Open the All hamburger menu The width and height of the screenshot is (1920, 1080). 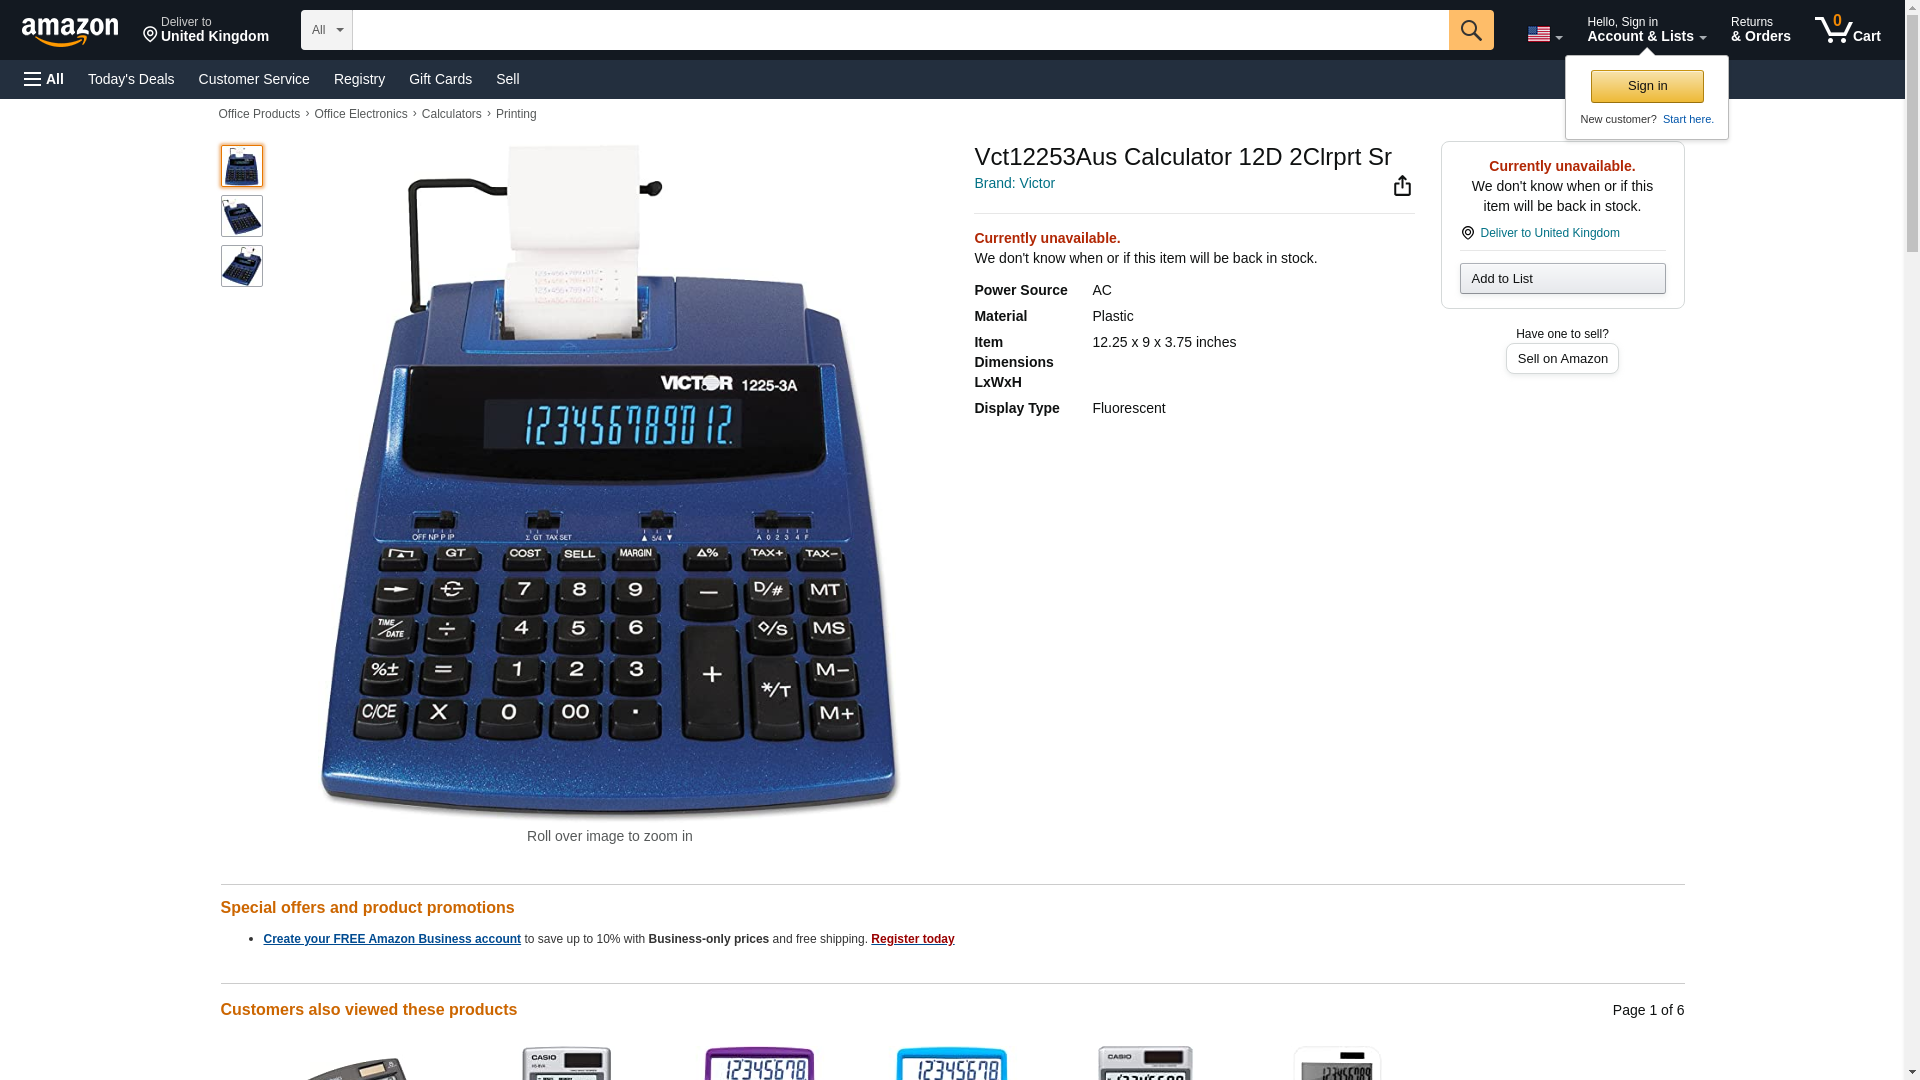[44, 79]
